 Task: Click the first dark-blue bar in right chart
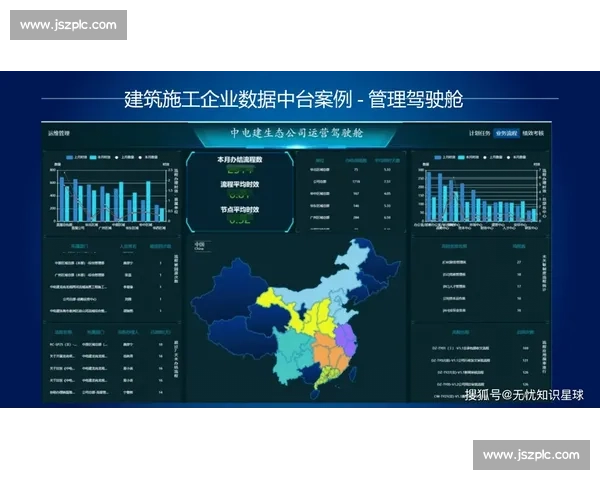pyautogui.click(x=429, y=197)
